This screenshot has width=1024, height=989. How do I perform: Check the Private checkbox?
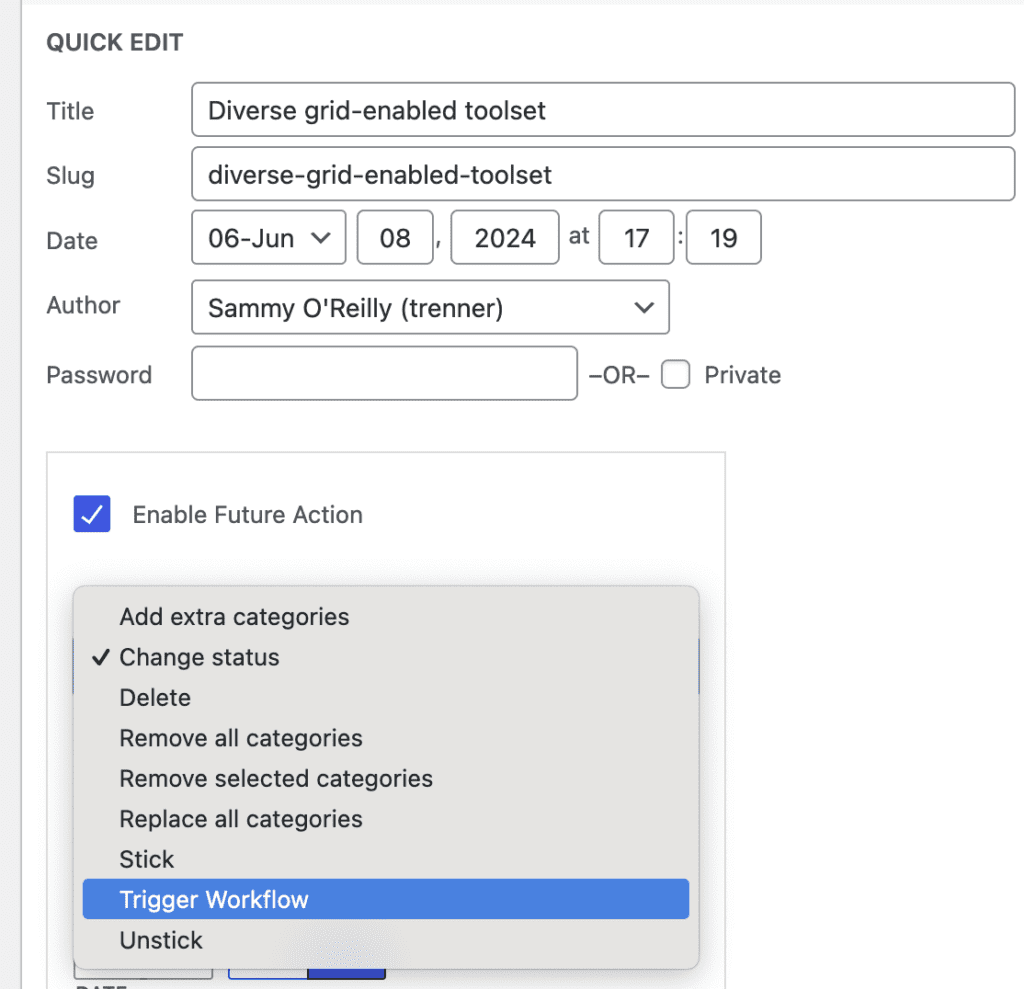pyautogui.click(x=676, y=375)
